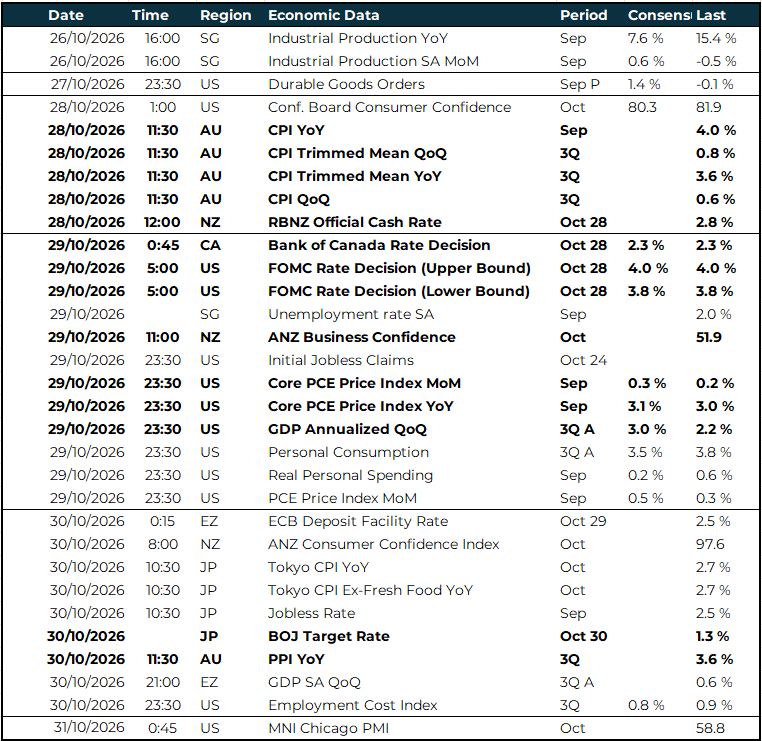Click the Oct 29 period cell
The width and height of the screenshot is (762, 741).
pos(583,521)
